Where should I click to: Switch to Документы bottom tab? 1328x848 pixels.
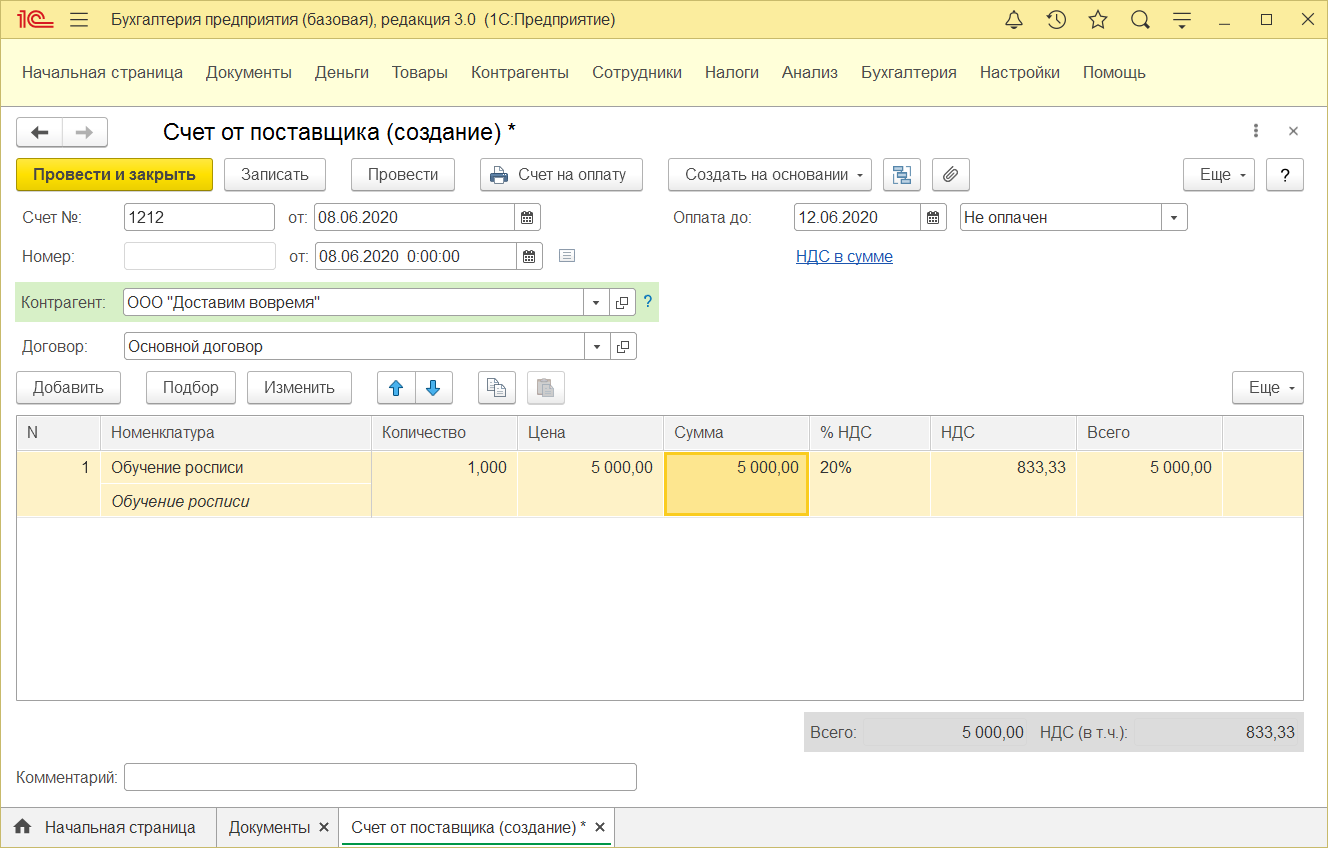pos(269,827)
